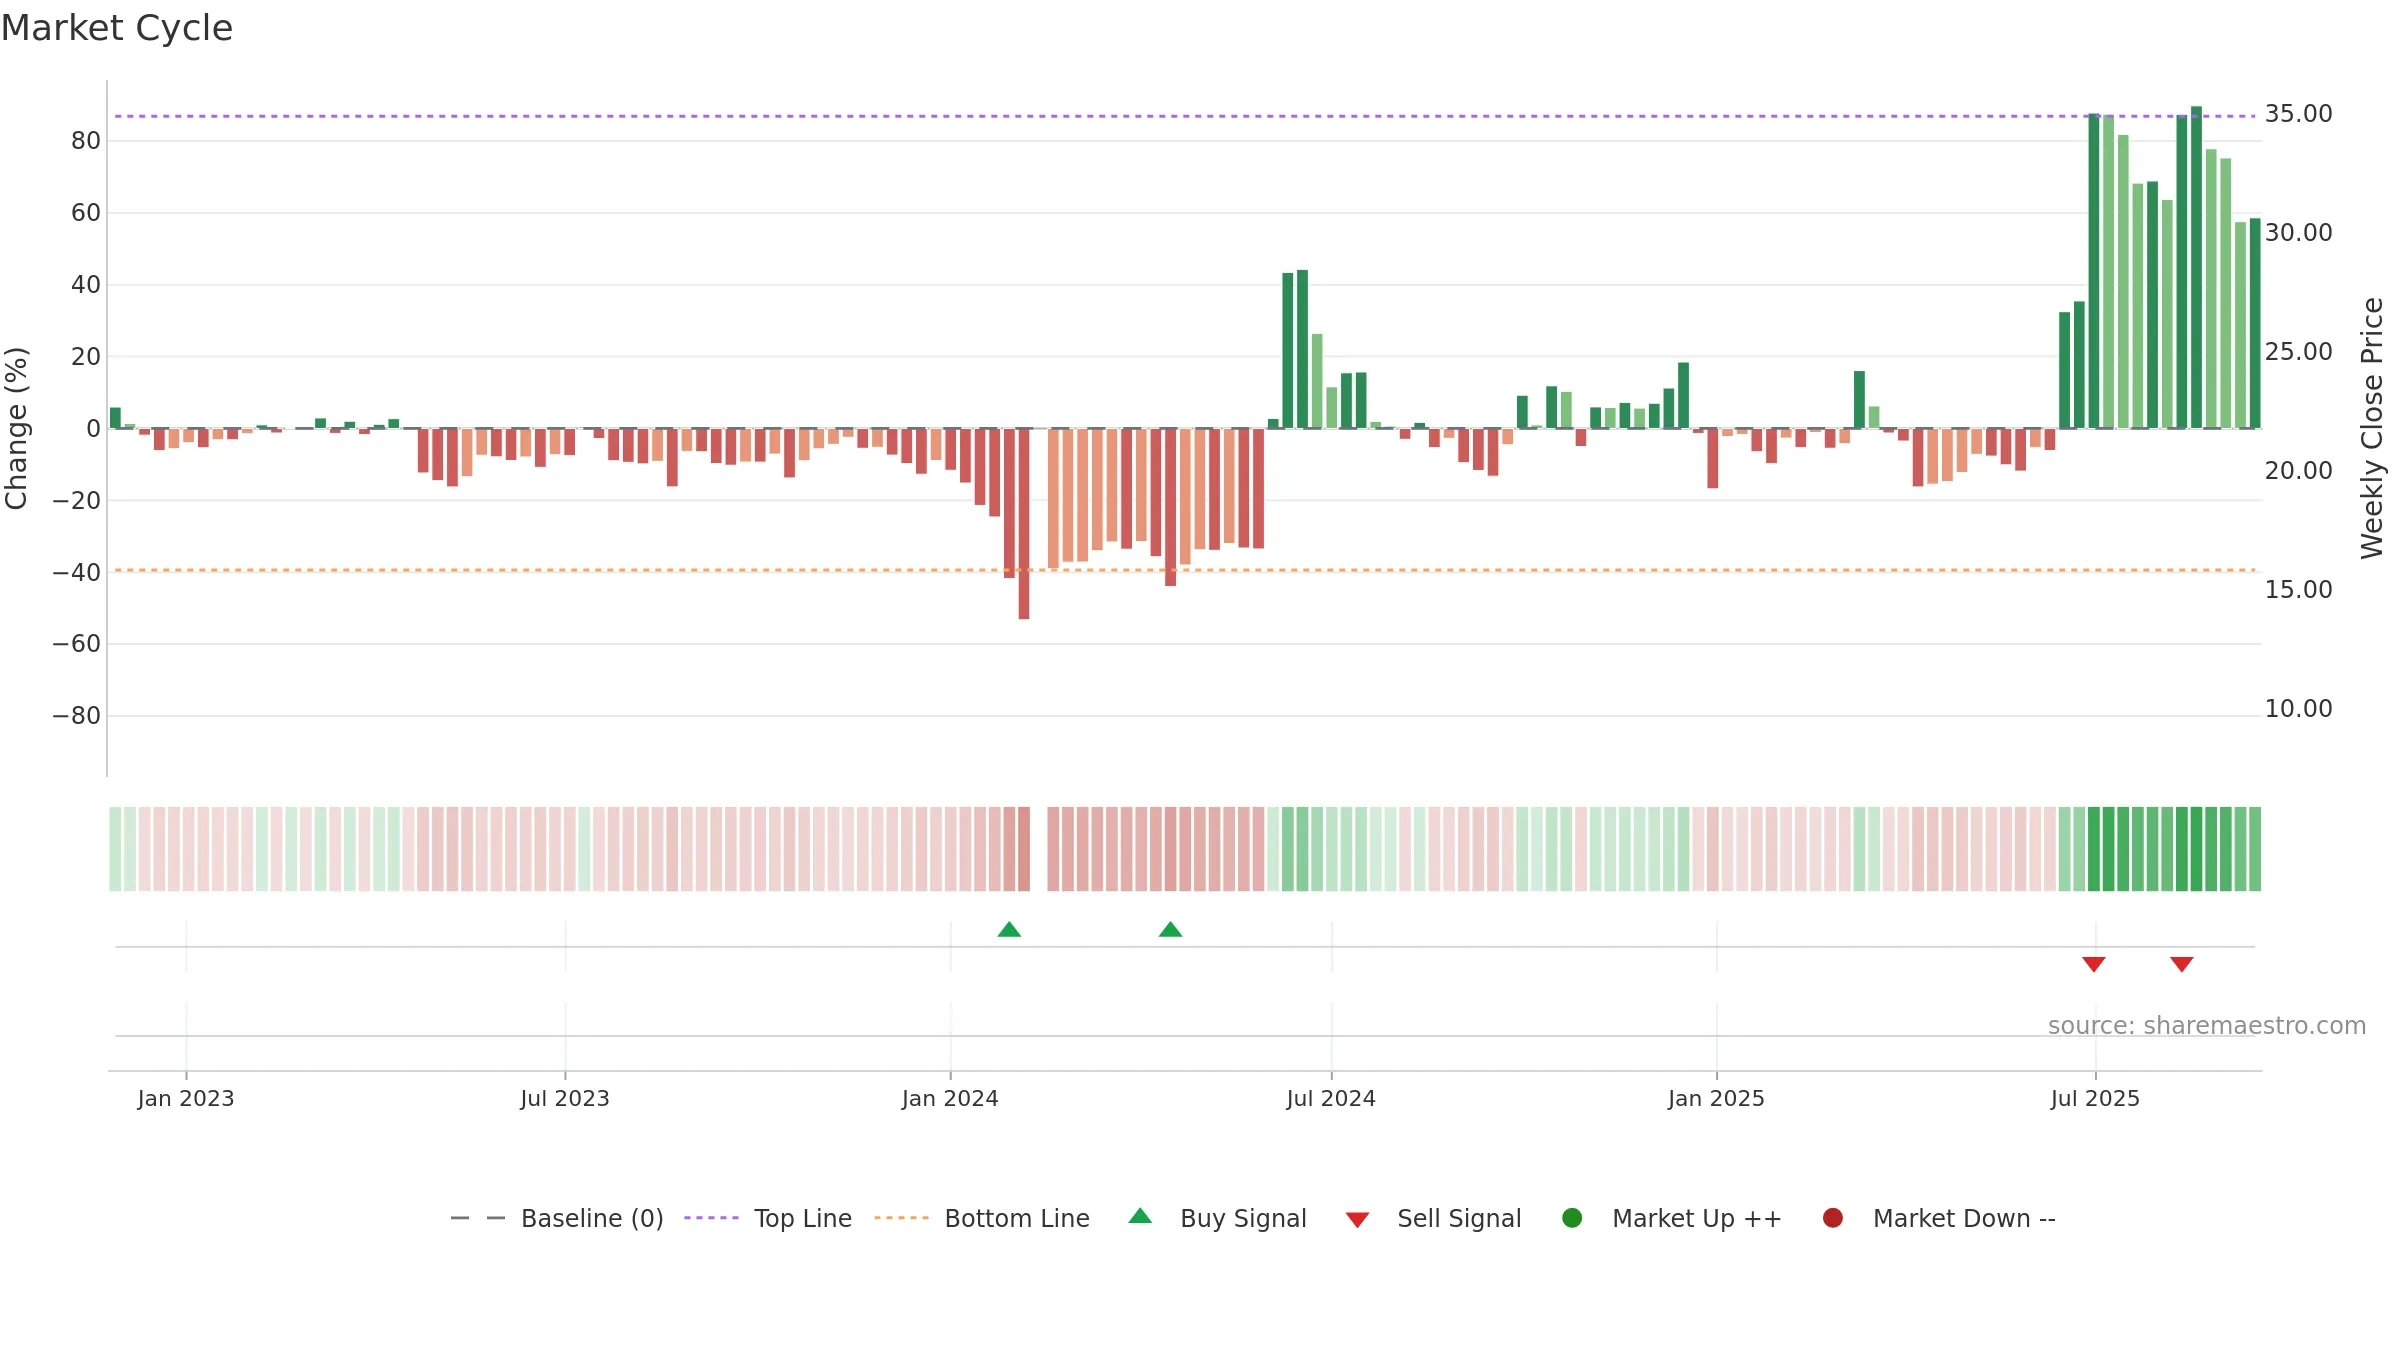Click the Jan 2024 axis label
This screenshot has width=2400, height=1350.
950,1099
